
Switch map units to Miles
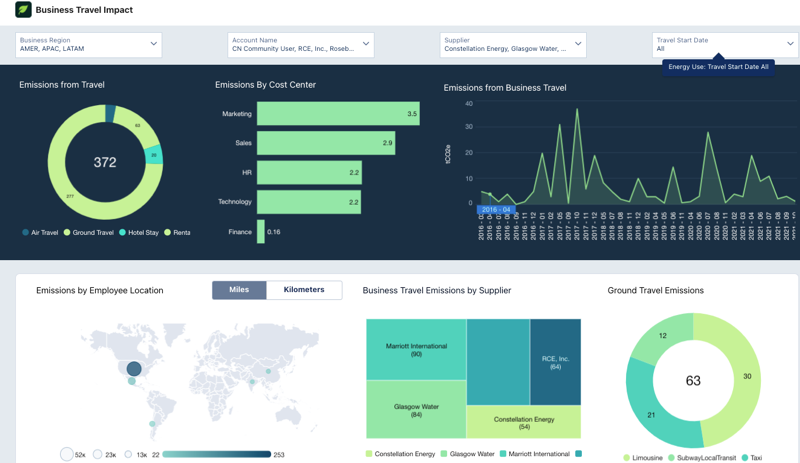tap(239, 290)
